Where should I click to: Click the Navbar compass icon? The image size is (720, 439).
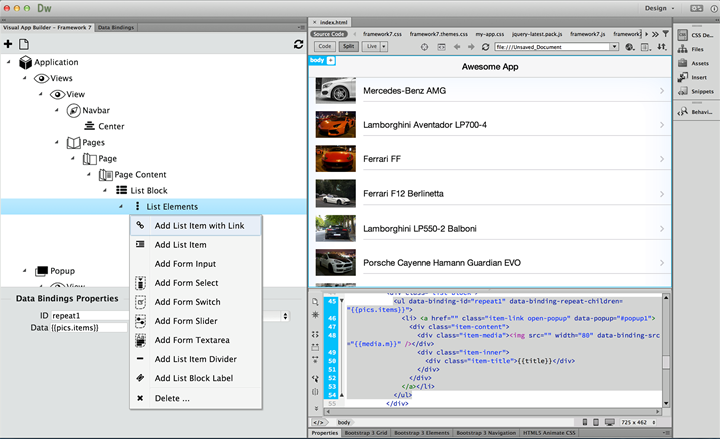[73, 110]
